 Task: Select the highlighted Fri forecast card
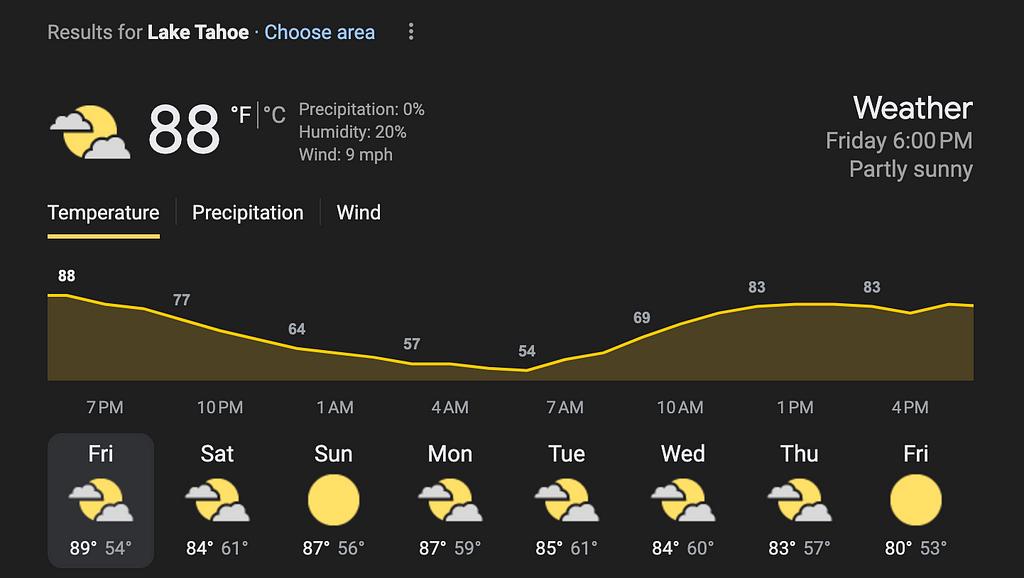(101, 500)
